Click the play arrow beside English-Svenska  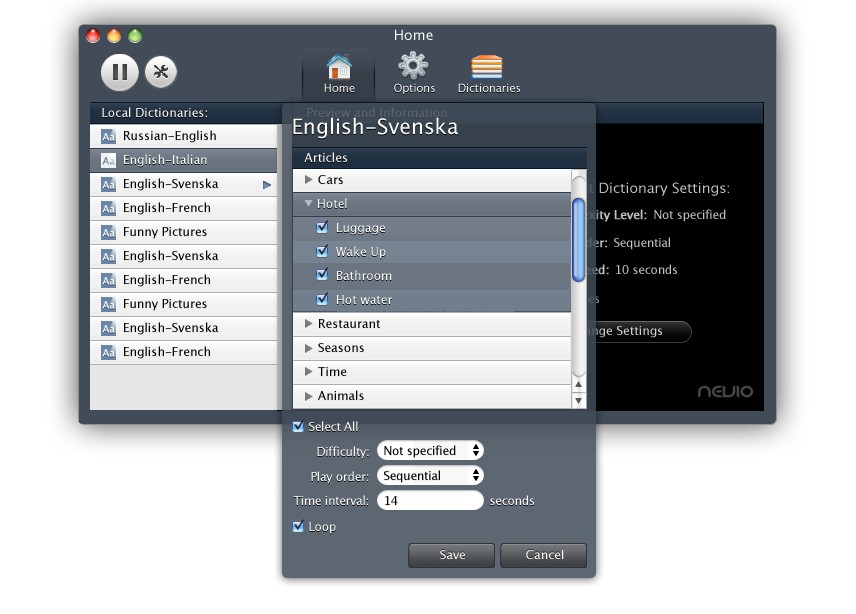266,184
